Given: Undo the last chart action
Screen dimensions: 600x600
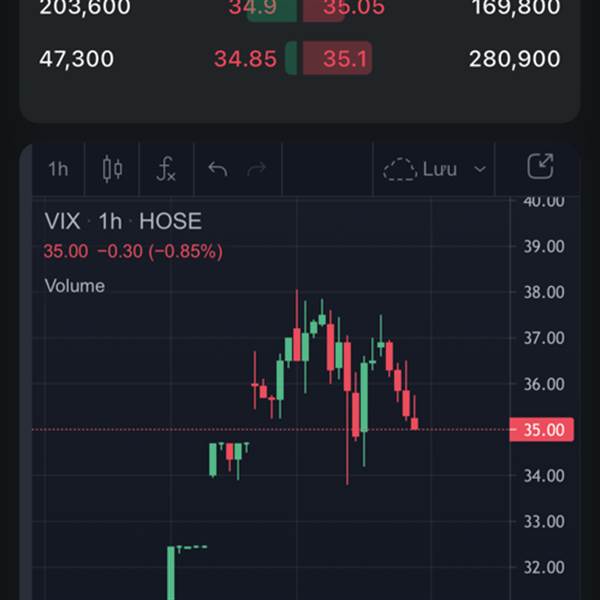Looking at the screenshot, I should tap(218, 169).
